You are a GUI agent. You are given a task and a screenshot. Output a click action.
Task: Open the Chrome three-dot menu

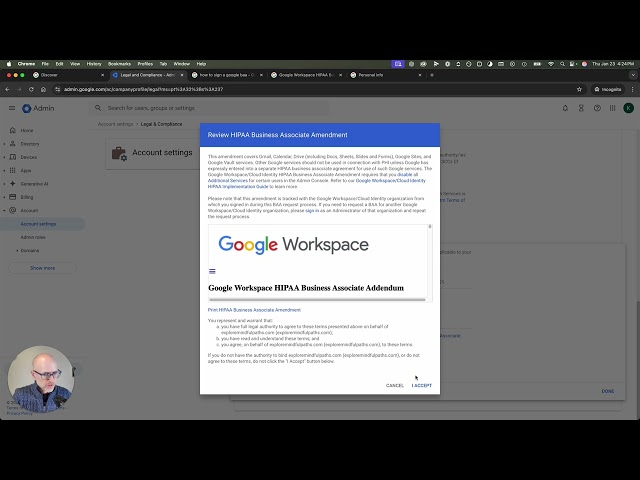coord(633,89)
